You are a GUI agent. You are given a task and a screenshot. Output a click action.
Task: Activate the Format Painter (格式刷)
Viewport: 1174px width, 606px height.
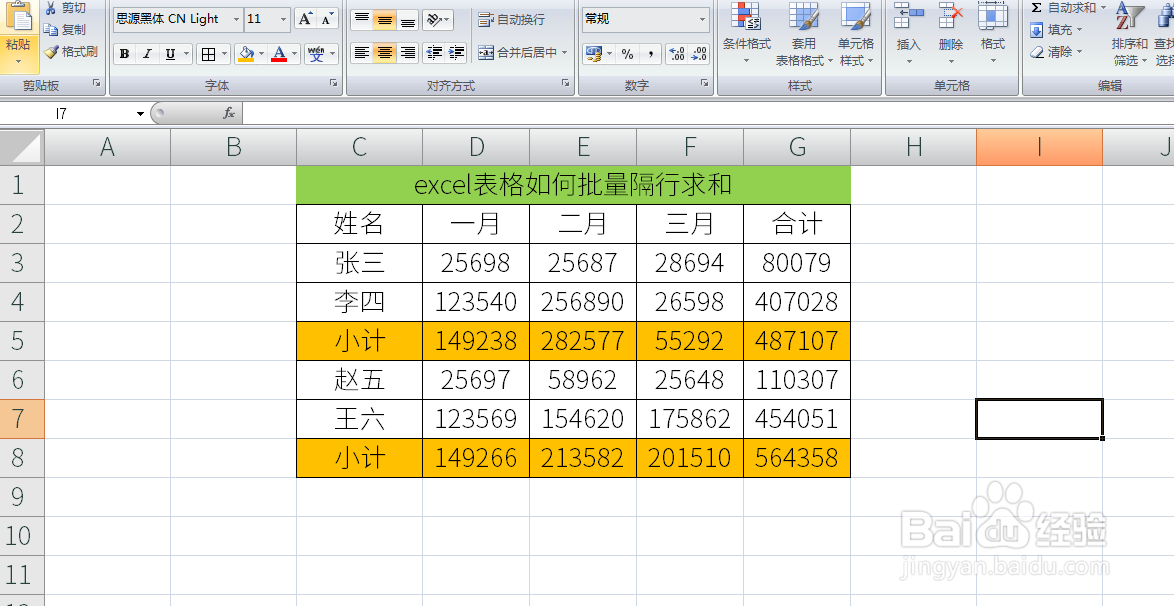click(71, 52)
